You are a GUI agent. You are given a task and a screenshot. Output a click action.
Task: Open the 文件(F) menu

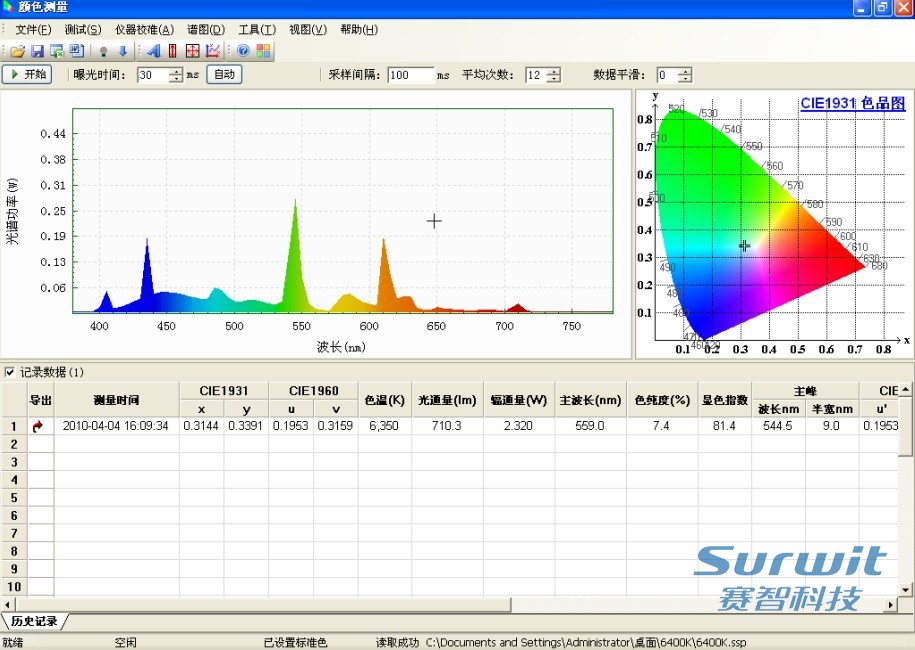[x=34, y=30]
